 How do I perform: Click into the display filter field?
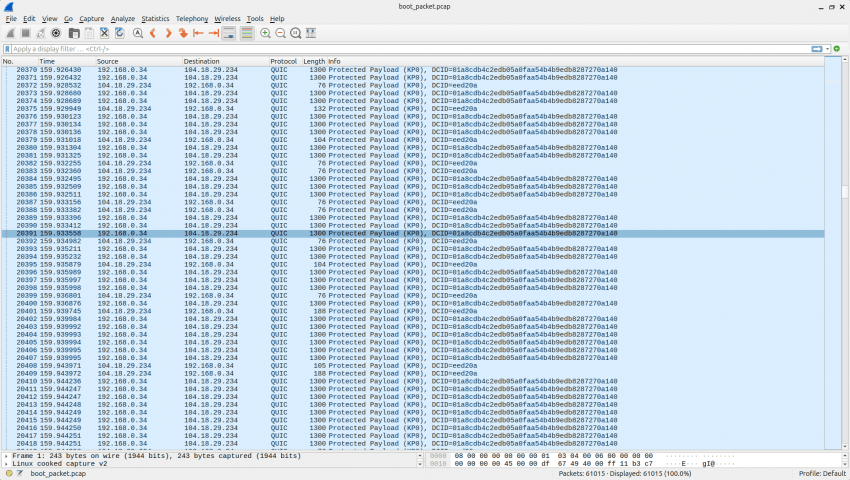click(x=400, y=48)
